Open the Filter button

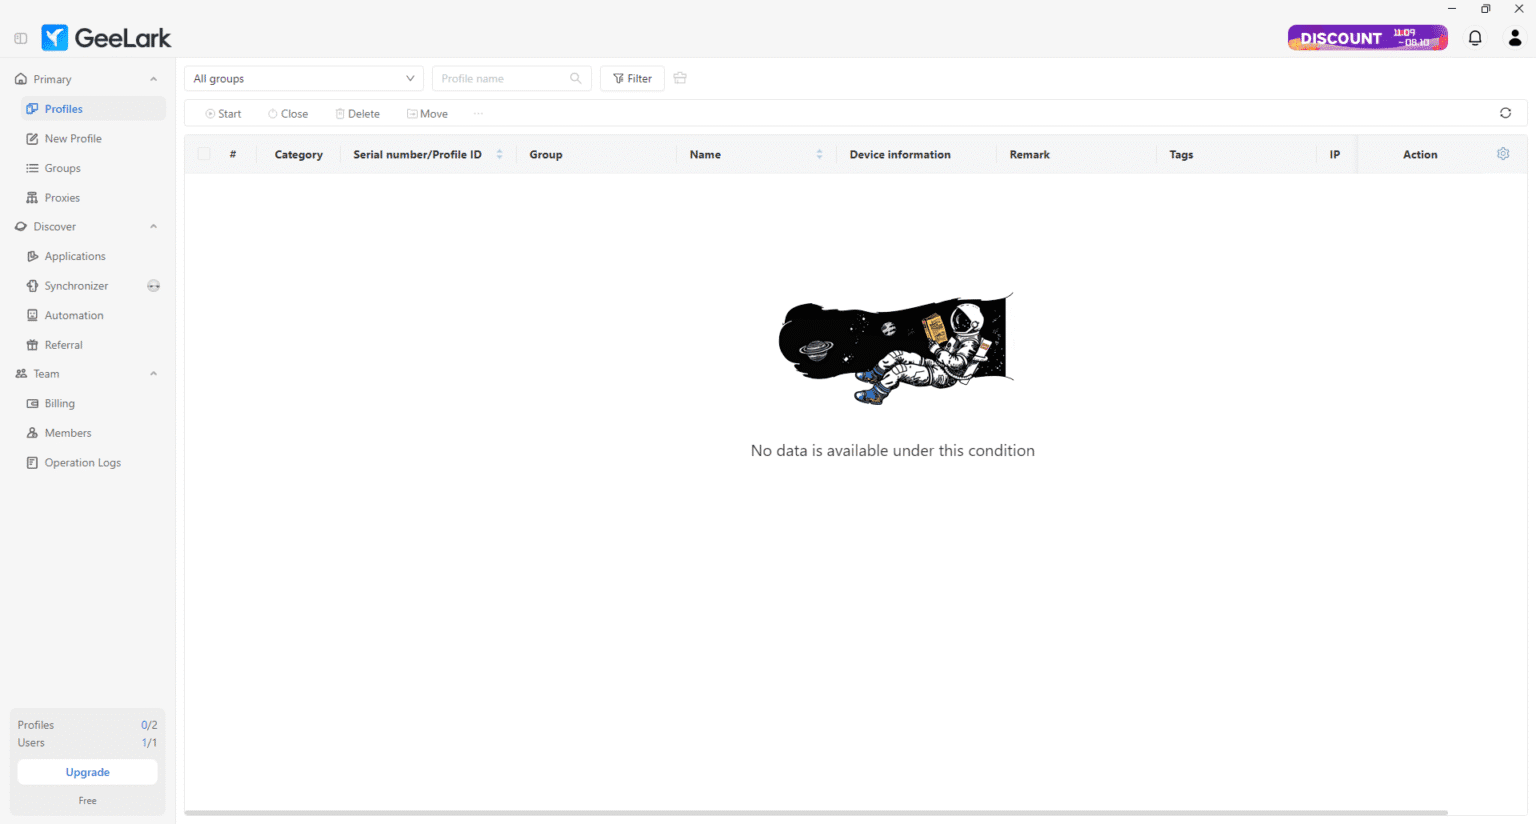click(632, 78)
